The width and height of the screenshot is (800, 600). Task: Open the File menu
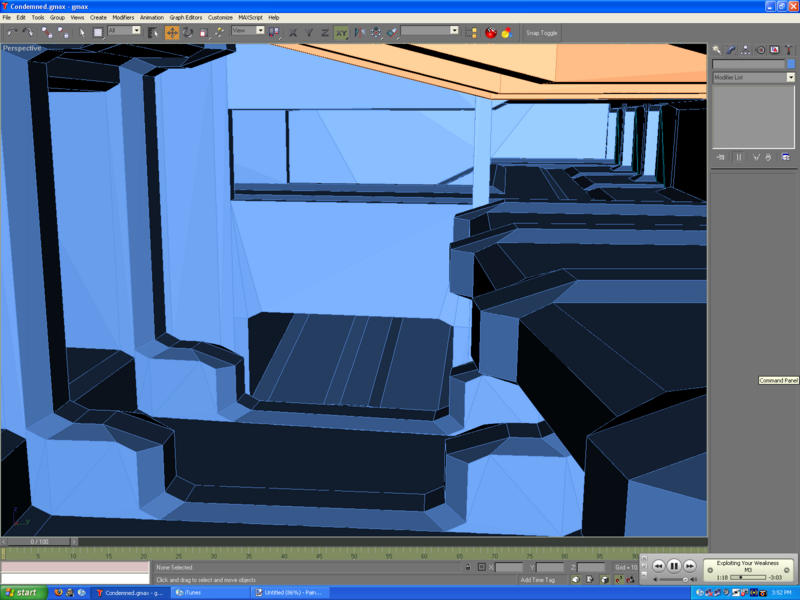7,17
